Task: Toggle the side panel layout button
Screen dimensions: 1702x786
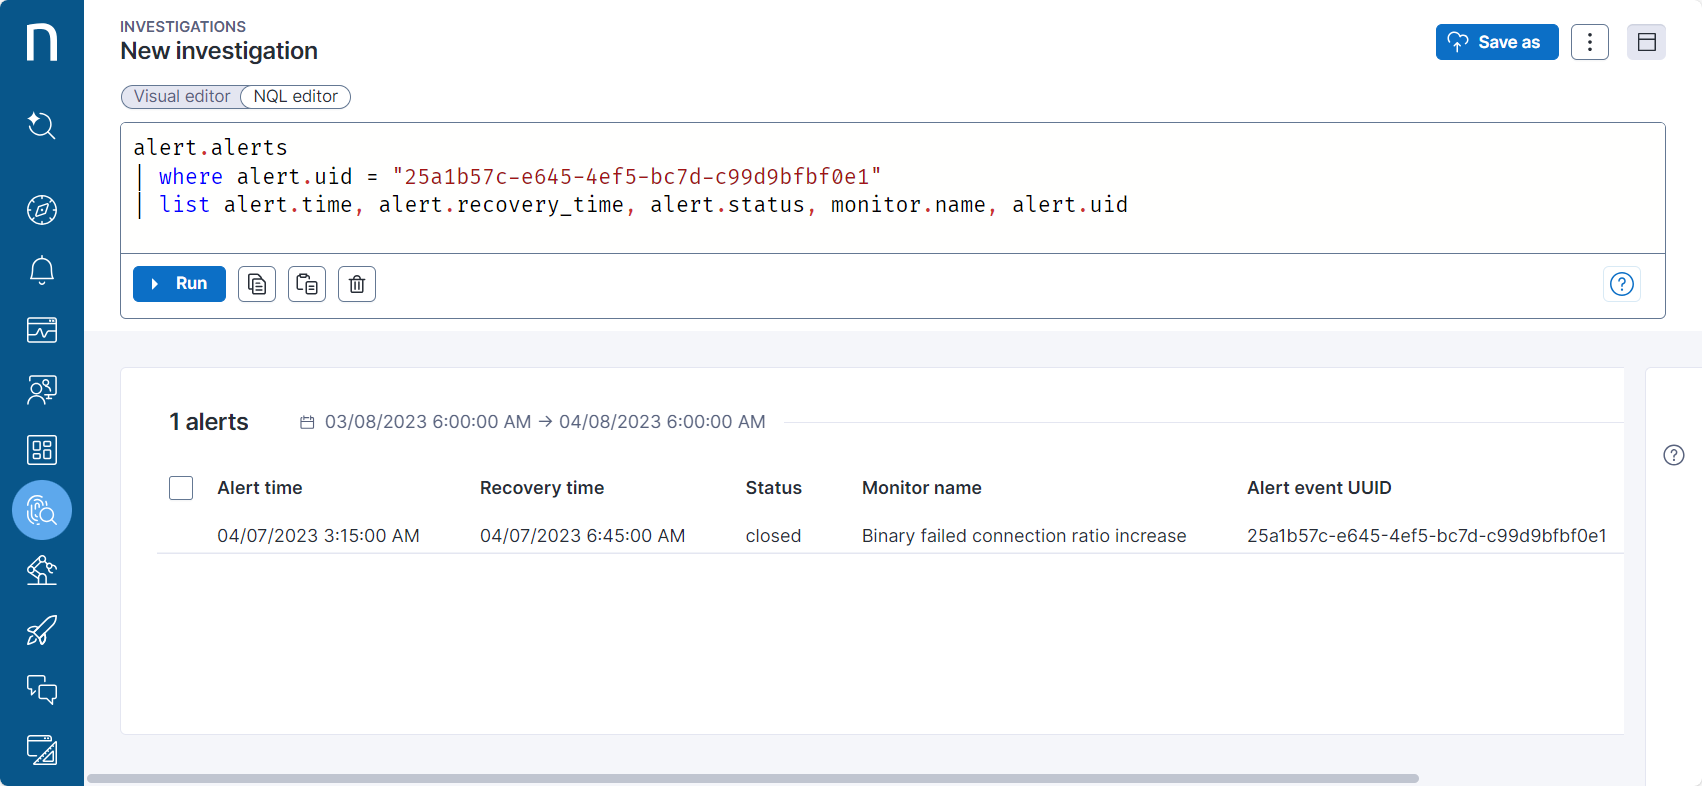Action: (1646, 42)
